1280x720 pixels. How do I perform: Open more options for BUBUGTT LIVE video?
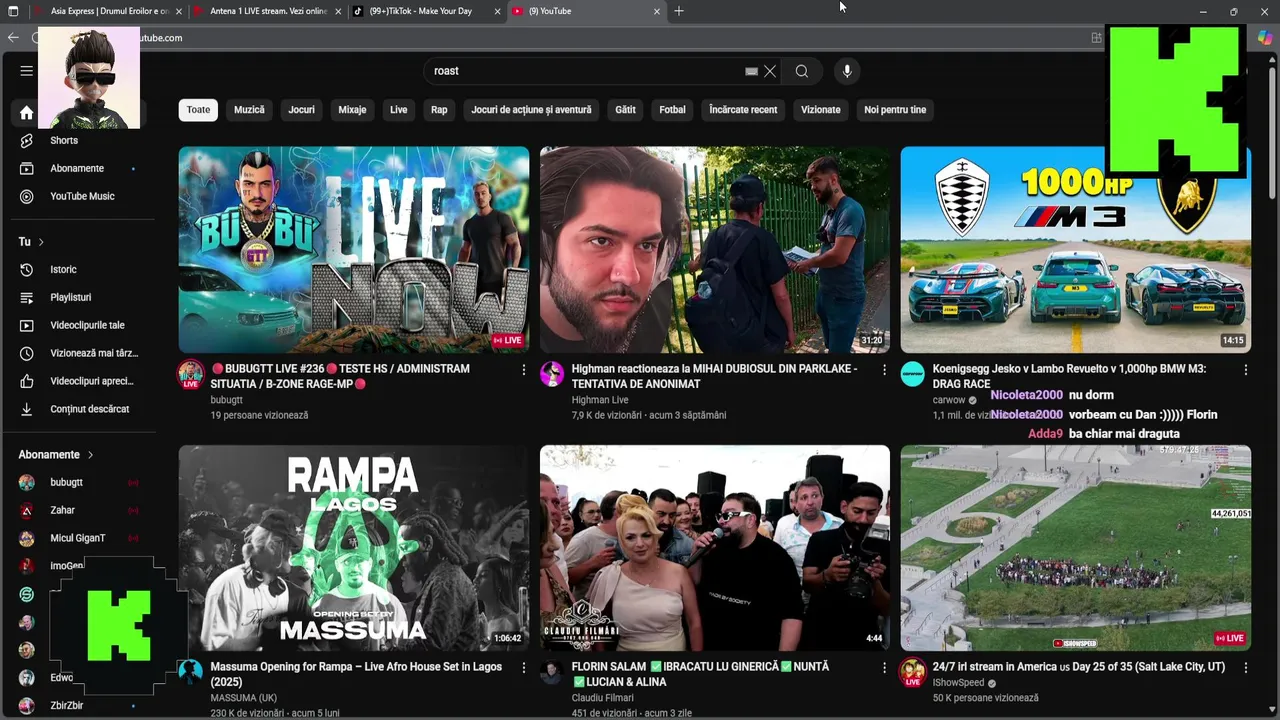coord(523,370)
